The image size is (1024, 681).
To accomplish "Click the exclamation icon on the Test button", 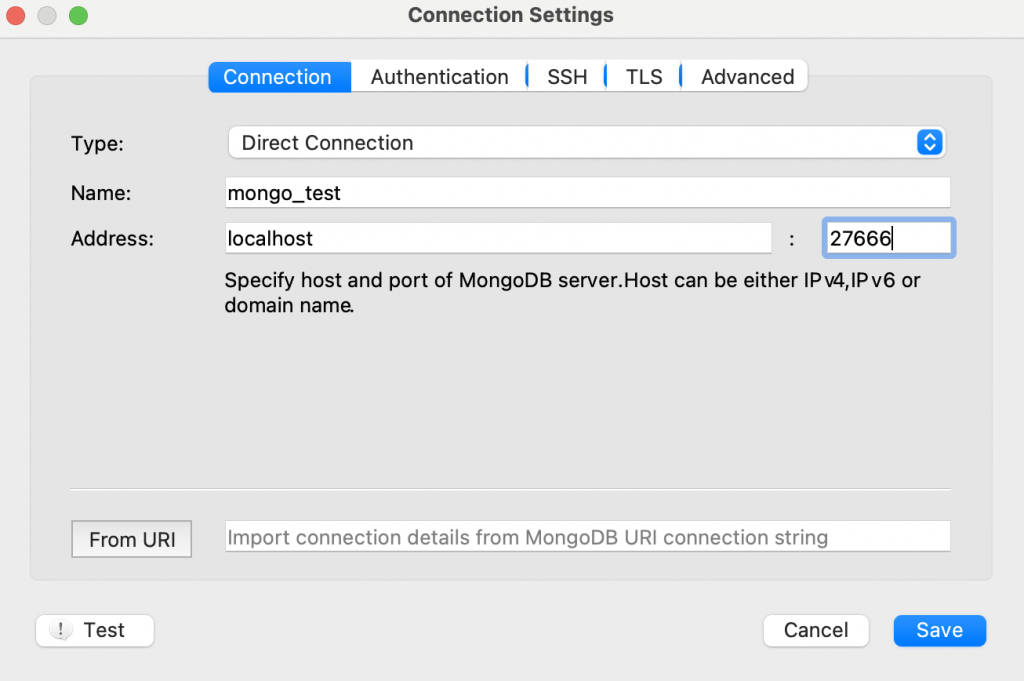I will click(x=61, y=630).
